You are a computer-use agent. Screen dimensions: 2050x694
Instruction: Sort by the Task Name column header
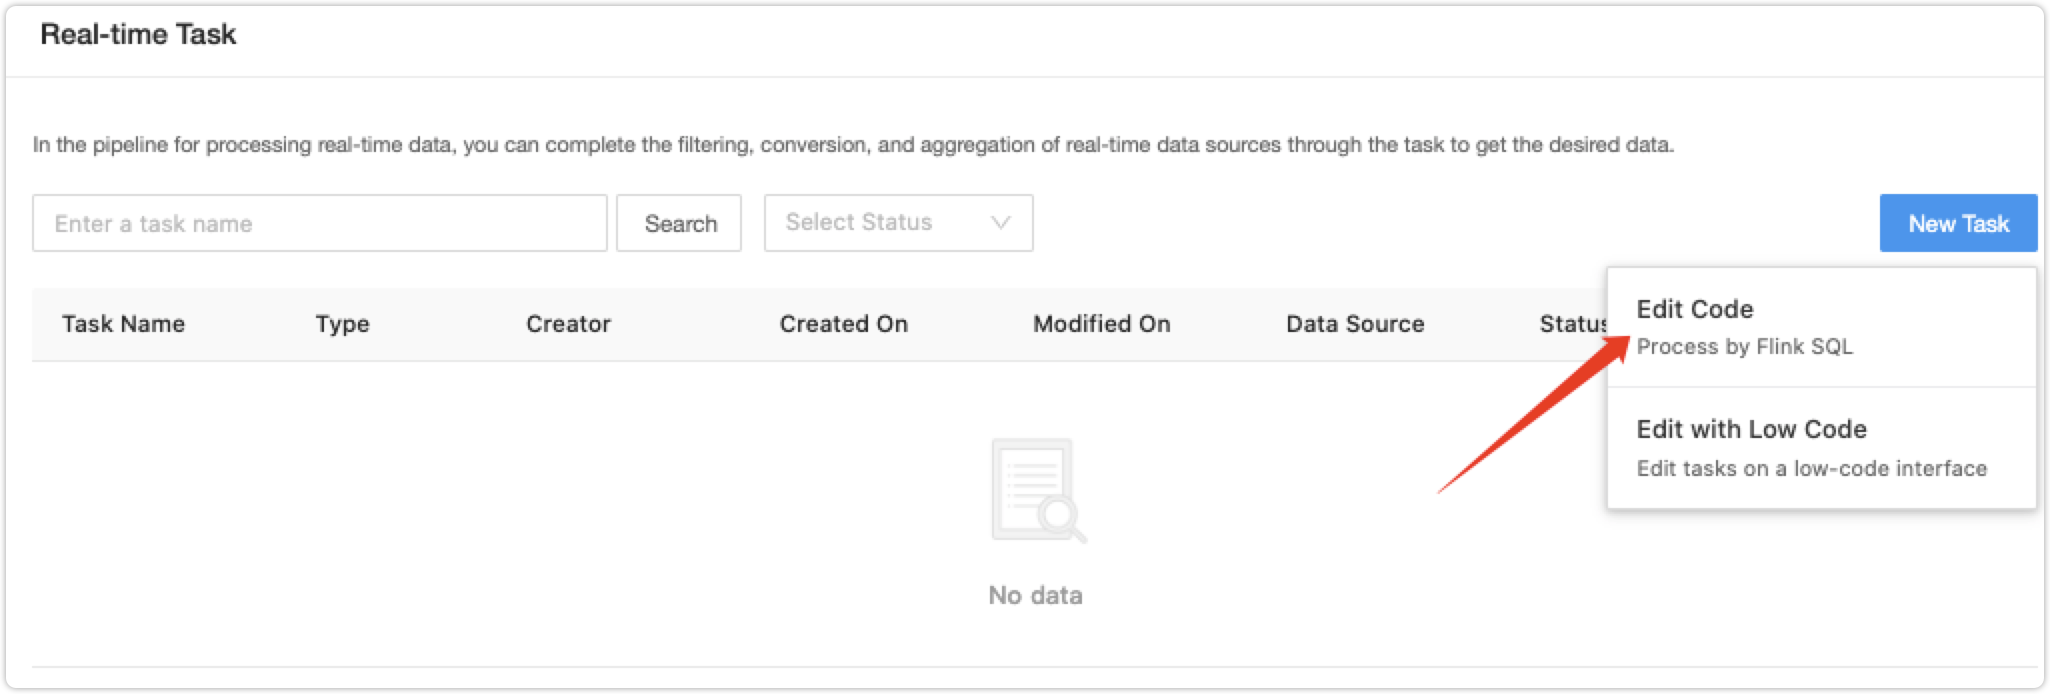[122, 324]
